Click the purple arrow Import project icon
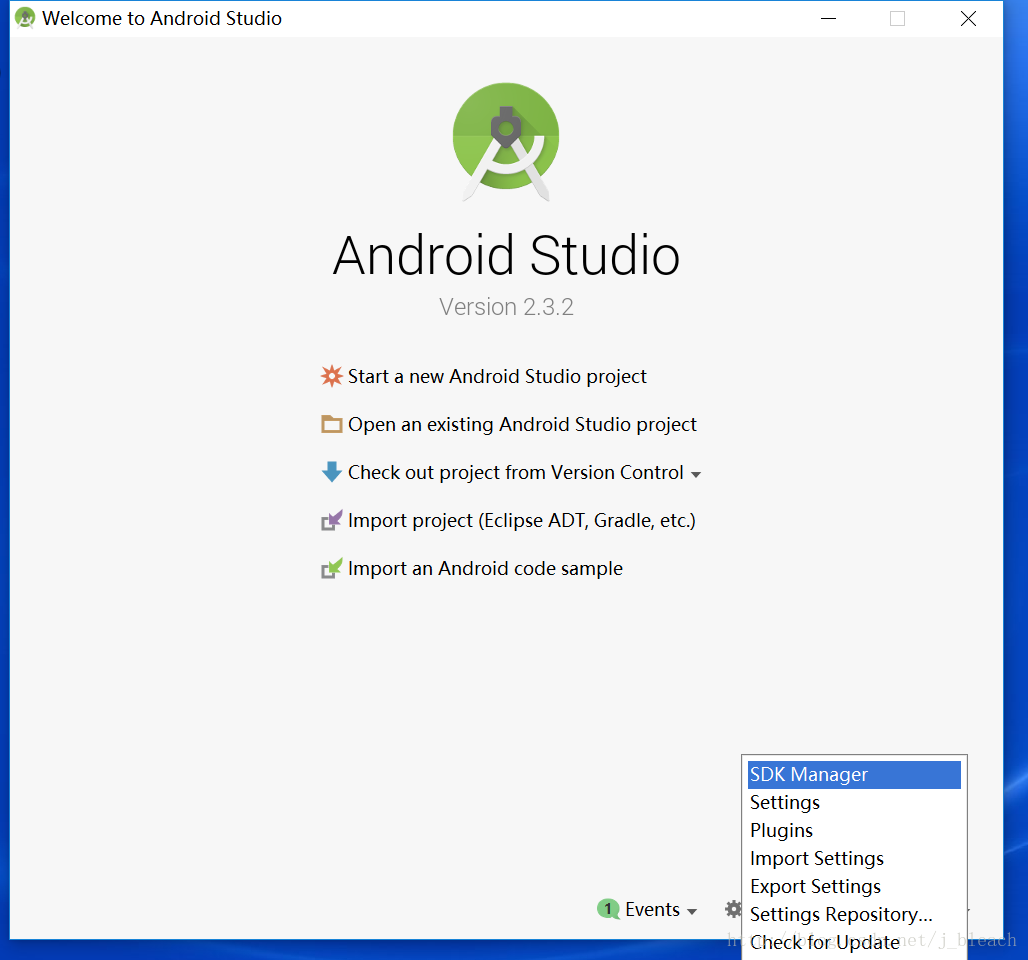Image resolution: width=1028 pixels, height=960 pixels. [x=332, y=520]
